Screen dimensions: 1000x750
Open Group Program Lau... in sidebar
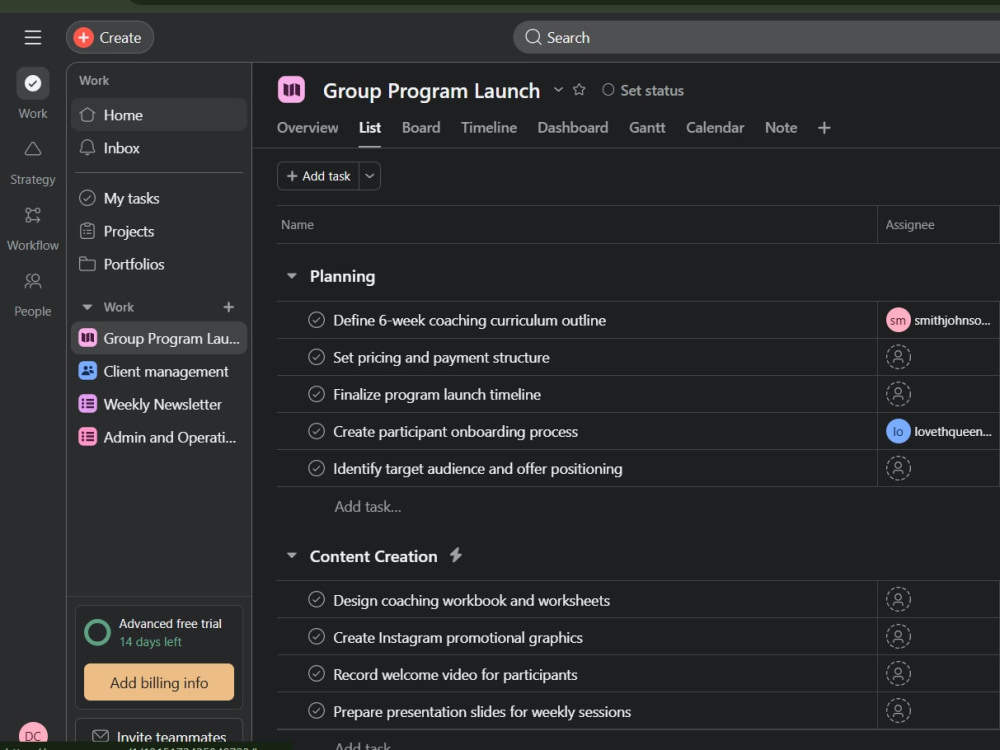(159, 338)
